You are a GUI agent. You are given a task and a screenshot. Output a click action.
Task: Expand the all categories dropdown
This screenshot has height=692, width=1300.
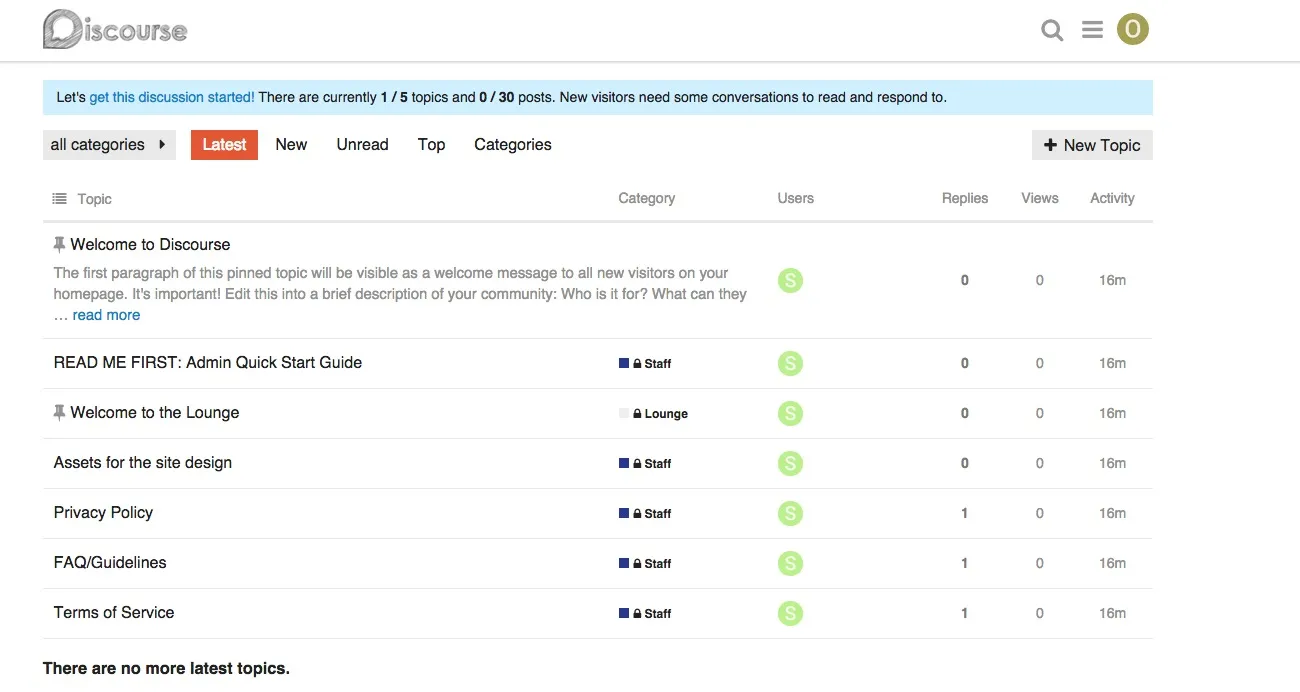pos(109,145)
